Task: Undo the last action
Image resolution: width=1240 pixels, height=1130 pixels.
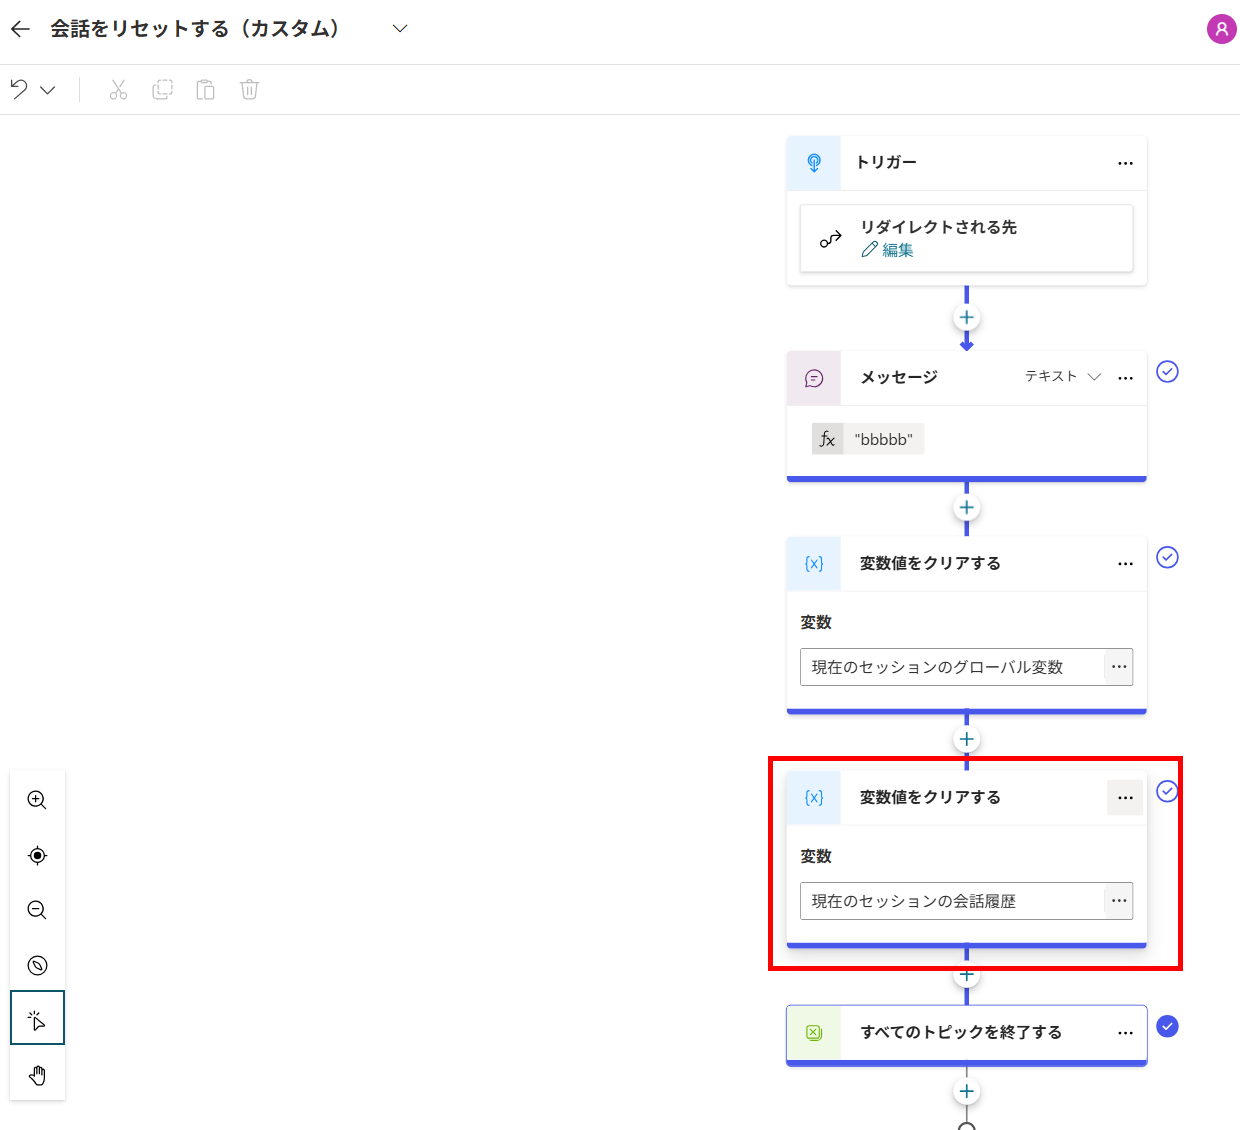Action: (19, 90)
